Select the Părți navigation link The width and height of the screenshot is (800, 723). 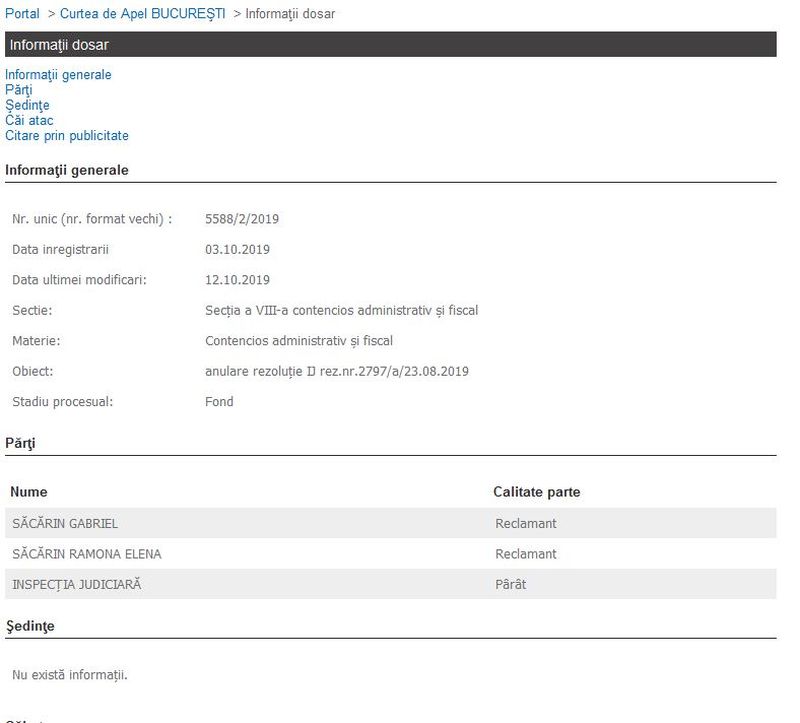(19, 90)
